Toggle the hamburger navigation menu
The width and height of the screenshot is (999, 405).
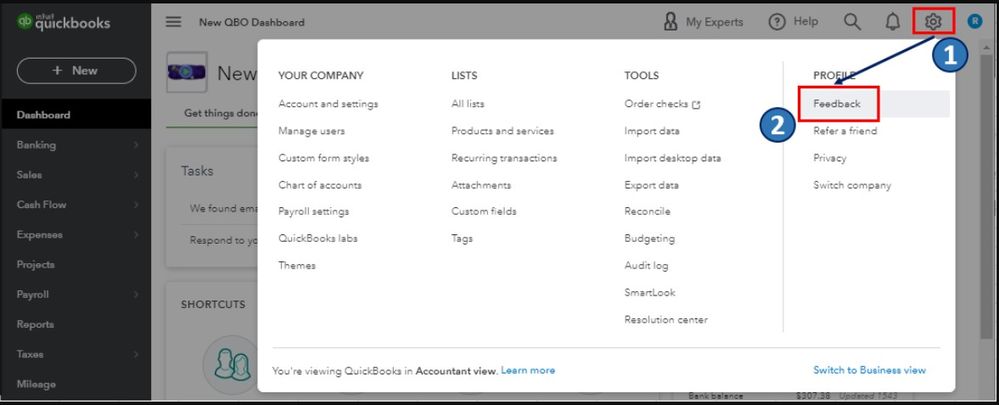click(x=174, y=22)
